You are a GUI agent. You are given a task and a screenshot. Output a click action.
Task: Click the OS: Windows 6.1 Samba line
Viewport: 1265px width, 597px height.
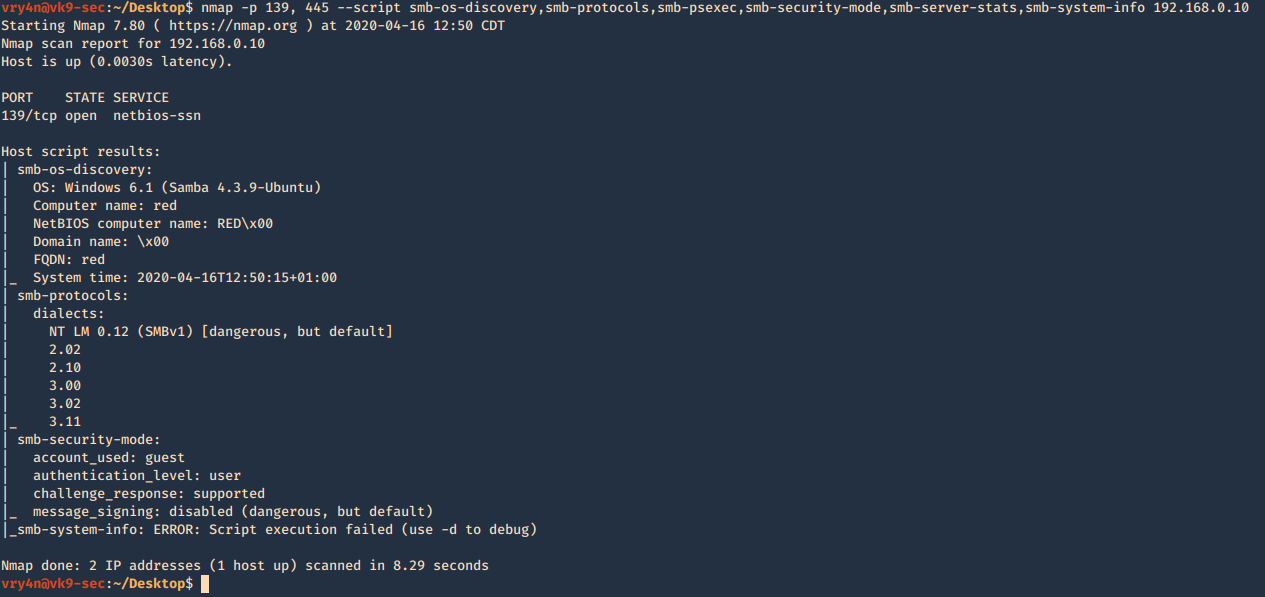(177, 188)
